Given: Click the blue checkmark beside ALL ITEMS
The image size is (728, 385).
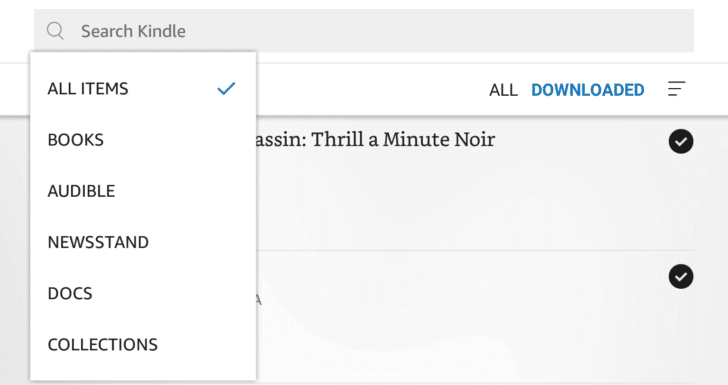Looking at the screenshot, I should coord(226,89).
